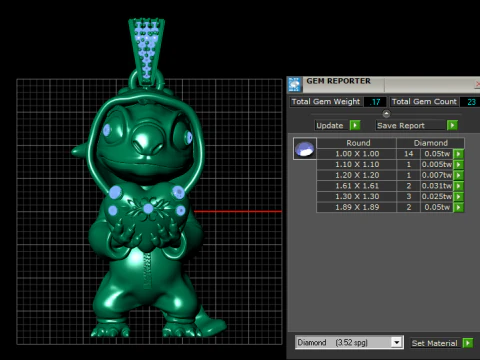The width and height of the screenshot is (480, 360).
Task: Click the green arrow next to Update
Action: point(355,125)
